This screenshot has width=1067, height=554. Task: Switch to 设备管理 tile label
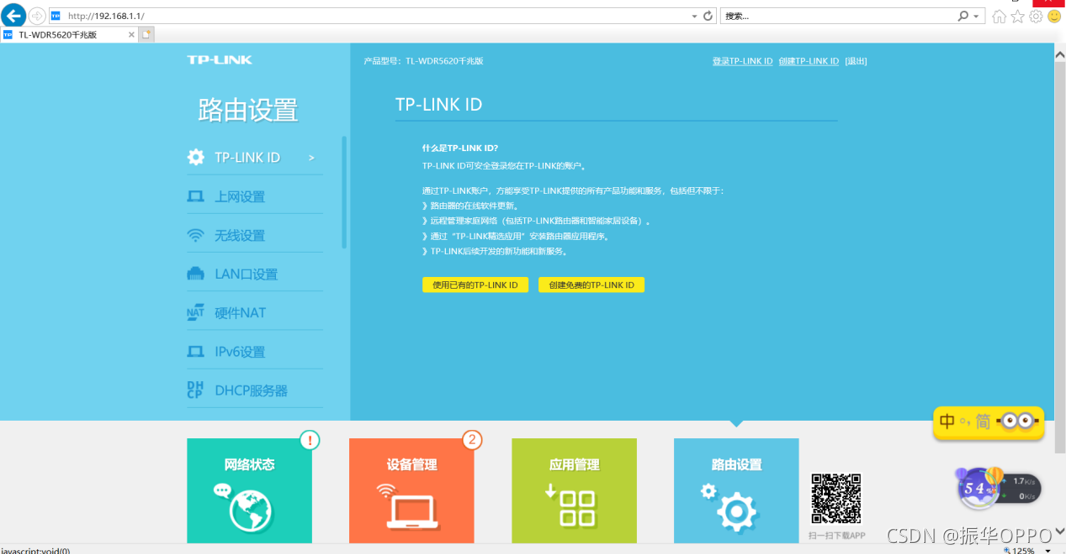pyautogui.click(x=412, y=465)
